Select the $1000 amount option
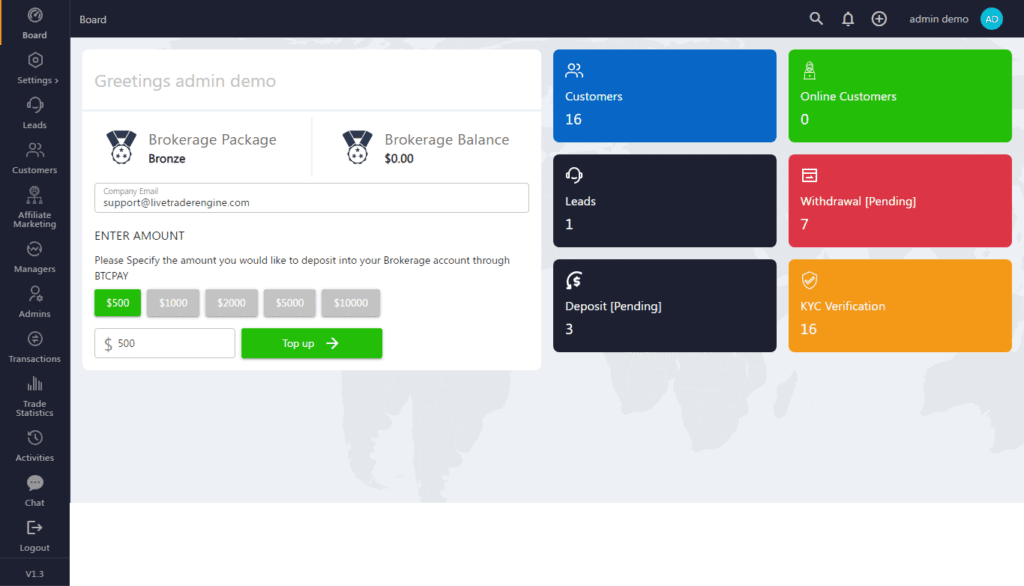Viewport: 1024px width, 586px height. [173, 303]
